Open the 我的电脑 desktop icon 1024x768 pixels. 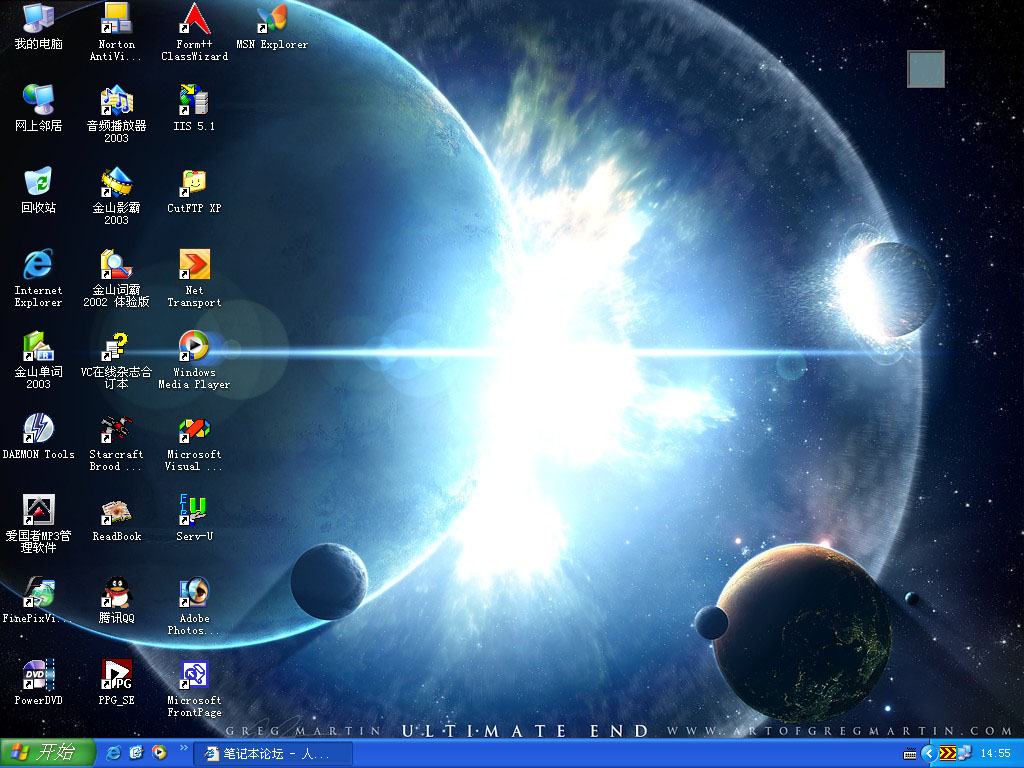click(39, 26)
